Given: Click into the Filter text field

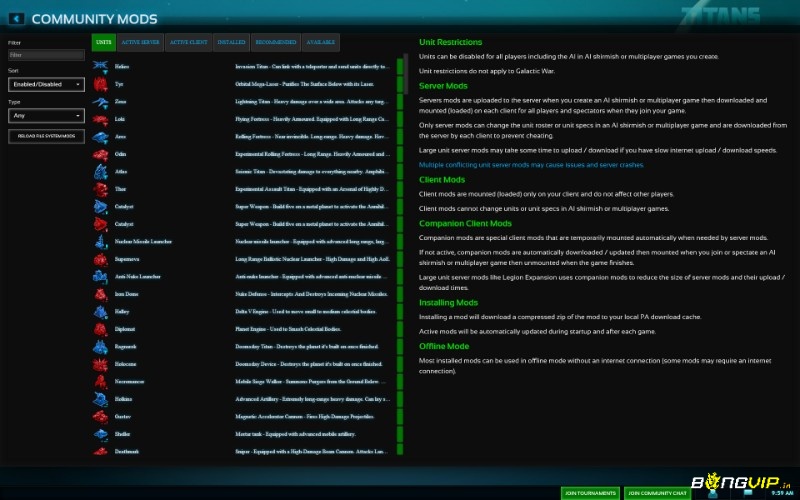Looking at the screenshot, I should click(46, 55).
